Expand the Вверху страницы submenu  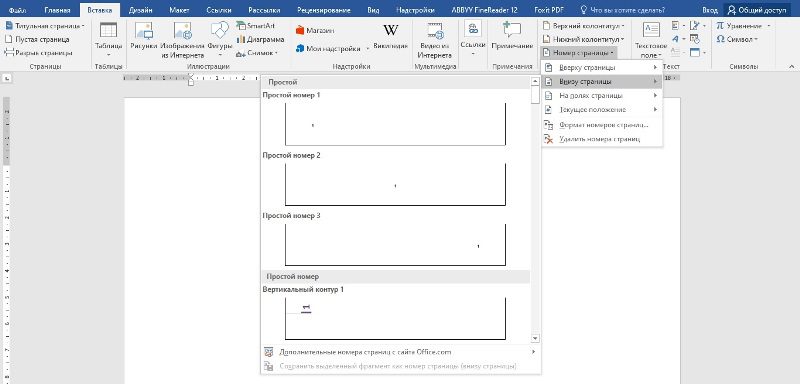pyautogui.click(x=602, y=67)
